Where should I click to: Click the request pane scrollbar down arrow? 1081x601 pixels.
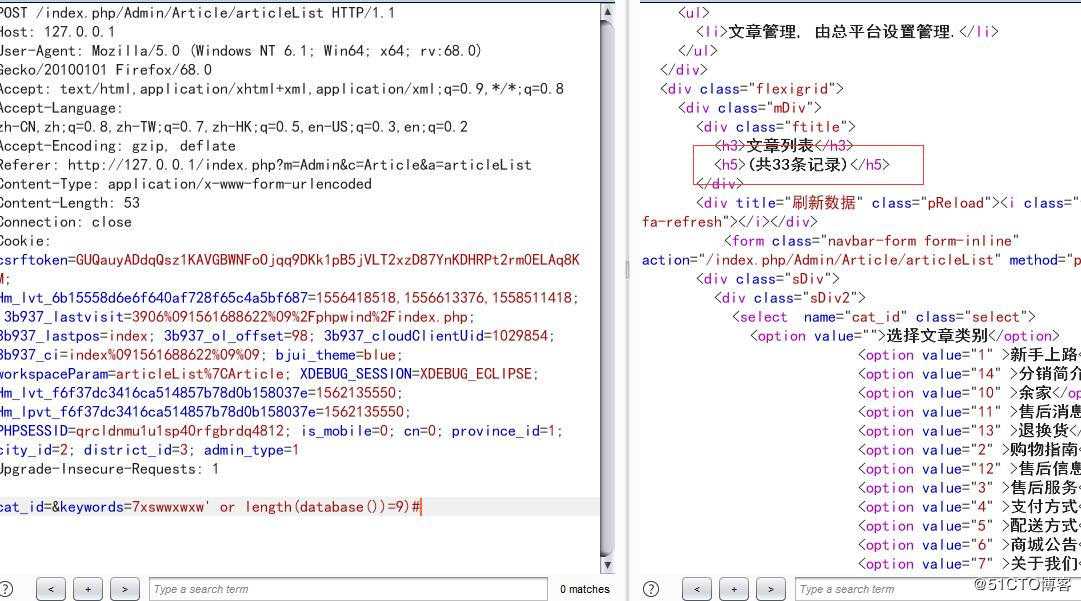pyautogui.click(x=607, y=564)
